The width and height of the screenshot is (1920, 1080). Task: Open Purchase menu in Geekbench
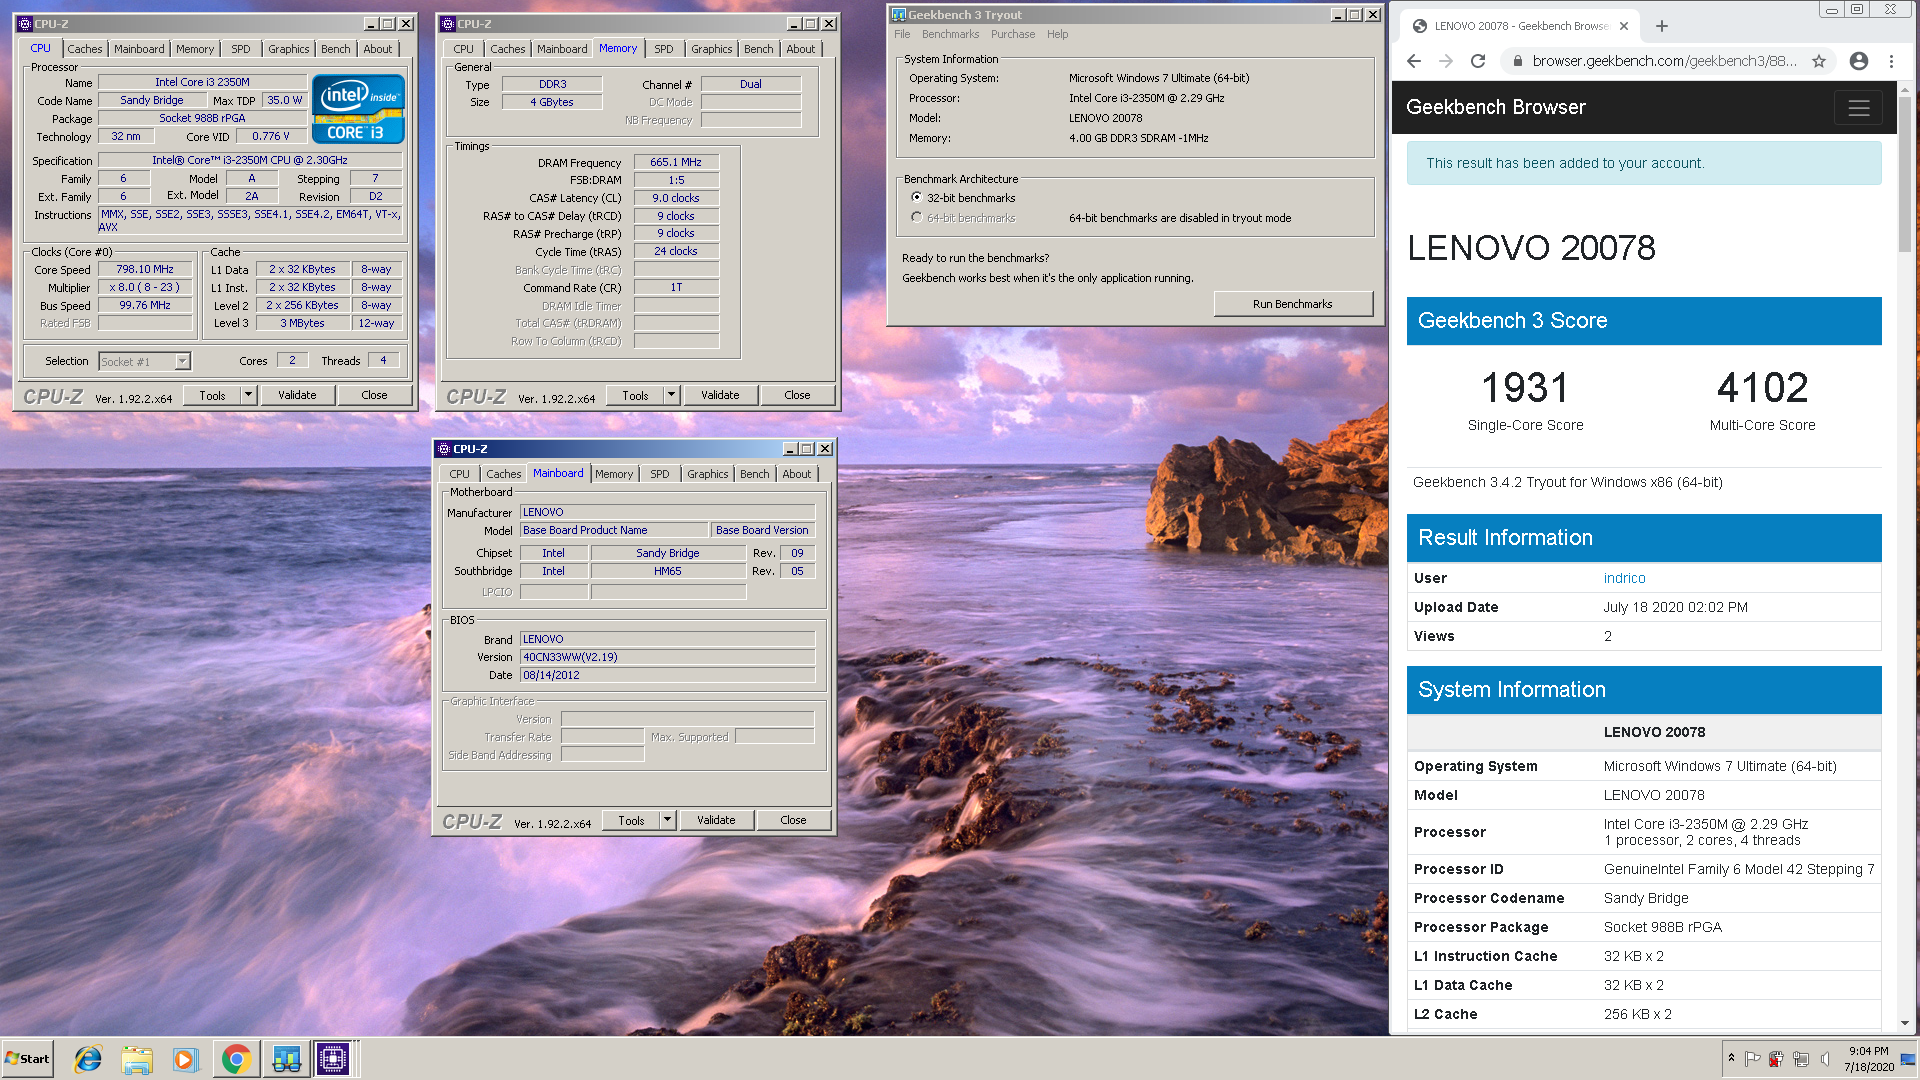pos(1013,34)
